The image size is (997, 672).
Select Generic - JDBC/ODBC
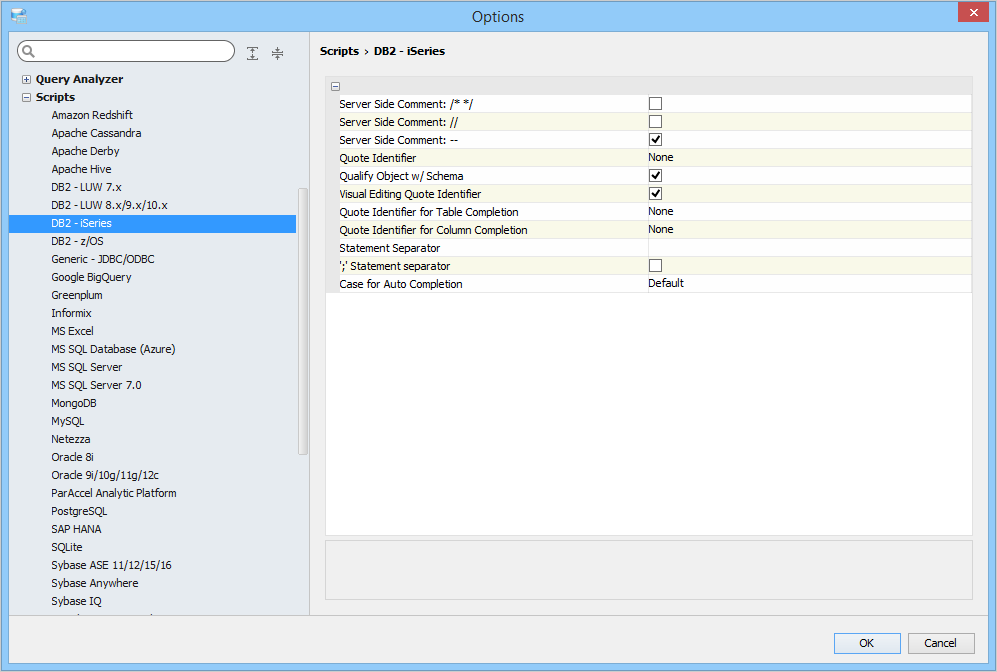click(103, 259)
